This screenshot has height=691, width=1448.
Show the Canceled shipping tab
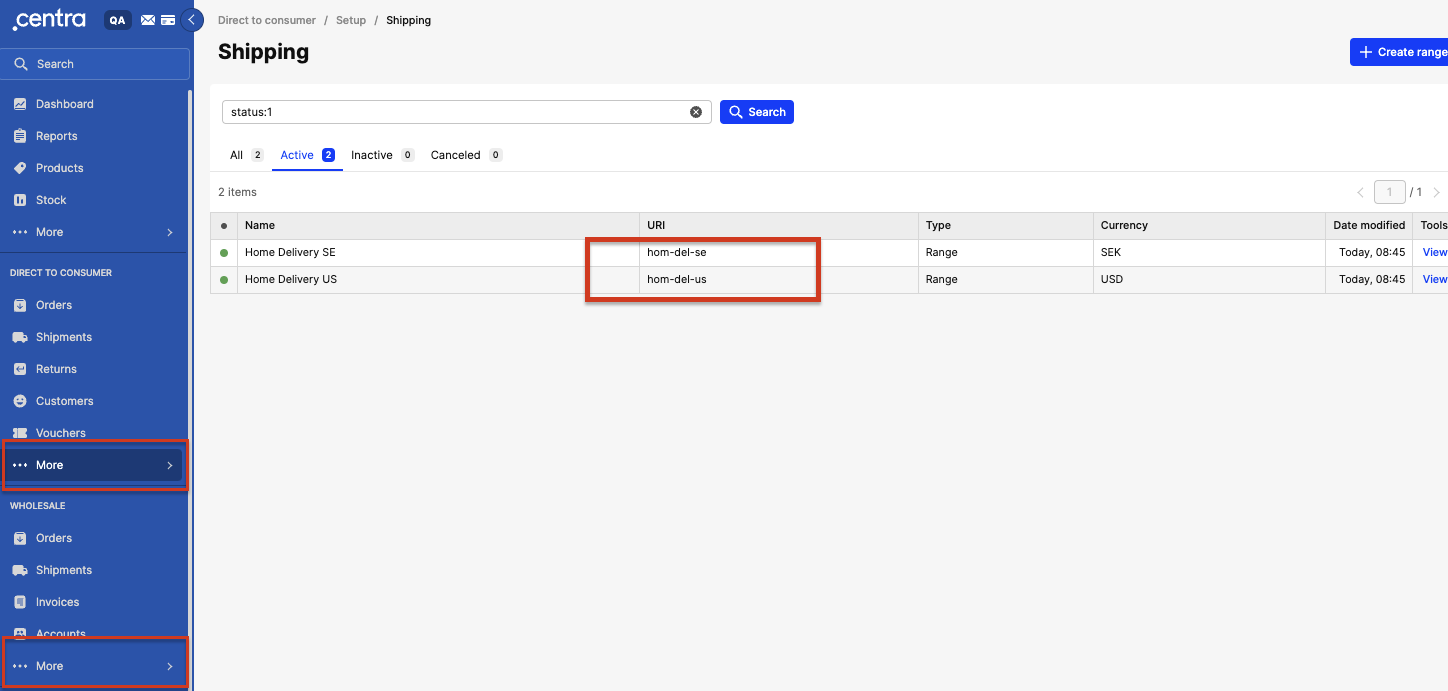pyautogui.click(x=456, y=155)
